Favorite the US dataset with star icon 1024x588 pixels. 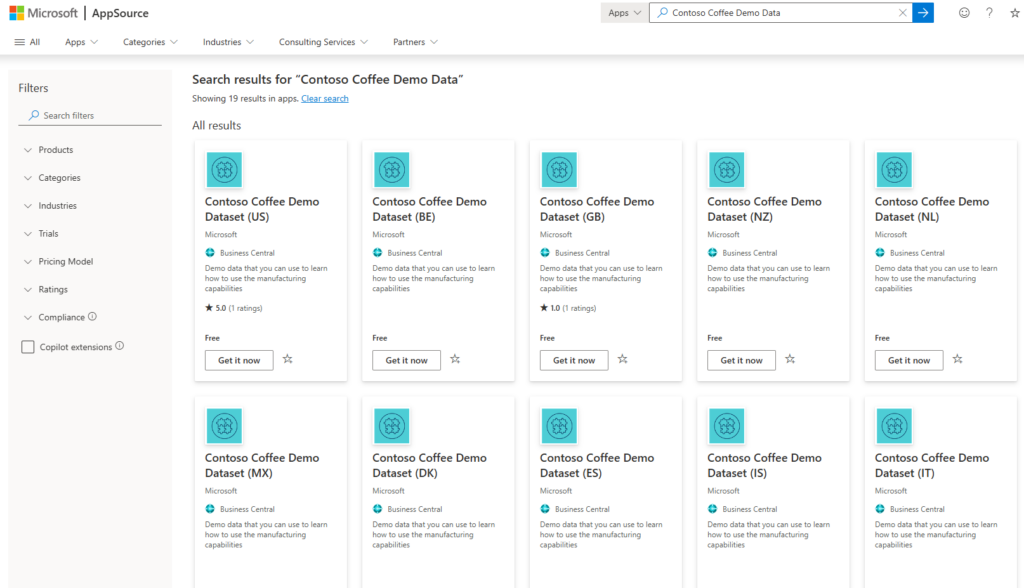click(287, 359)
